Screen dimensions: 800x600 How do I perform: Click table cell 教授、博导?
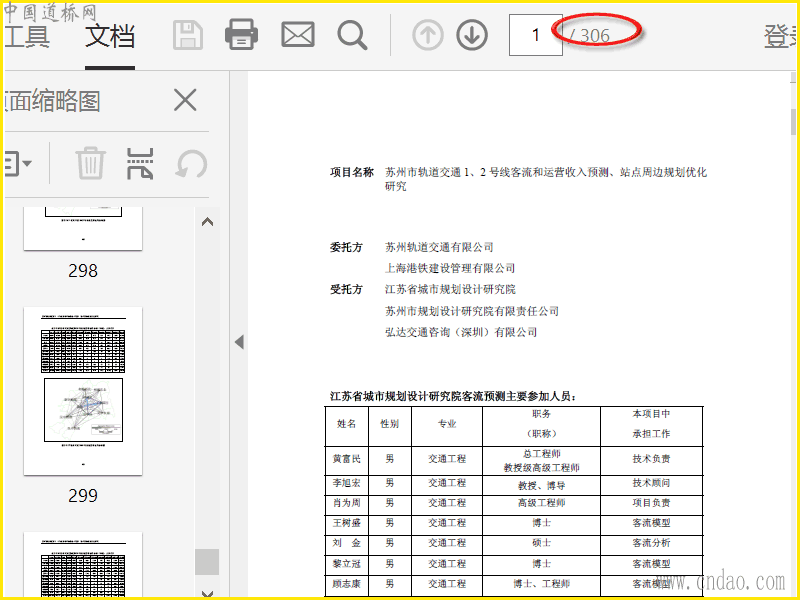coord(541,485)
